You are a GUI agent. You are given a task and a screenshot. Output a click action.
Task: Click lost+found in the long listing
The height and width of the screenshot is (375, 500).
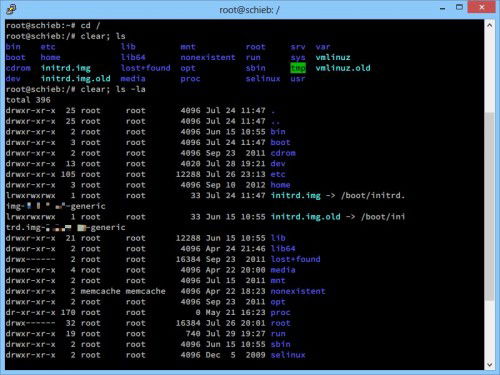(x=295, y=259)
